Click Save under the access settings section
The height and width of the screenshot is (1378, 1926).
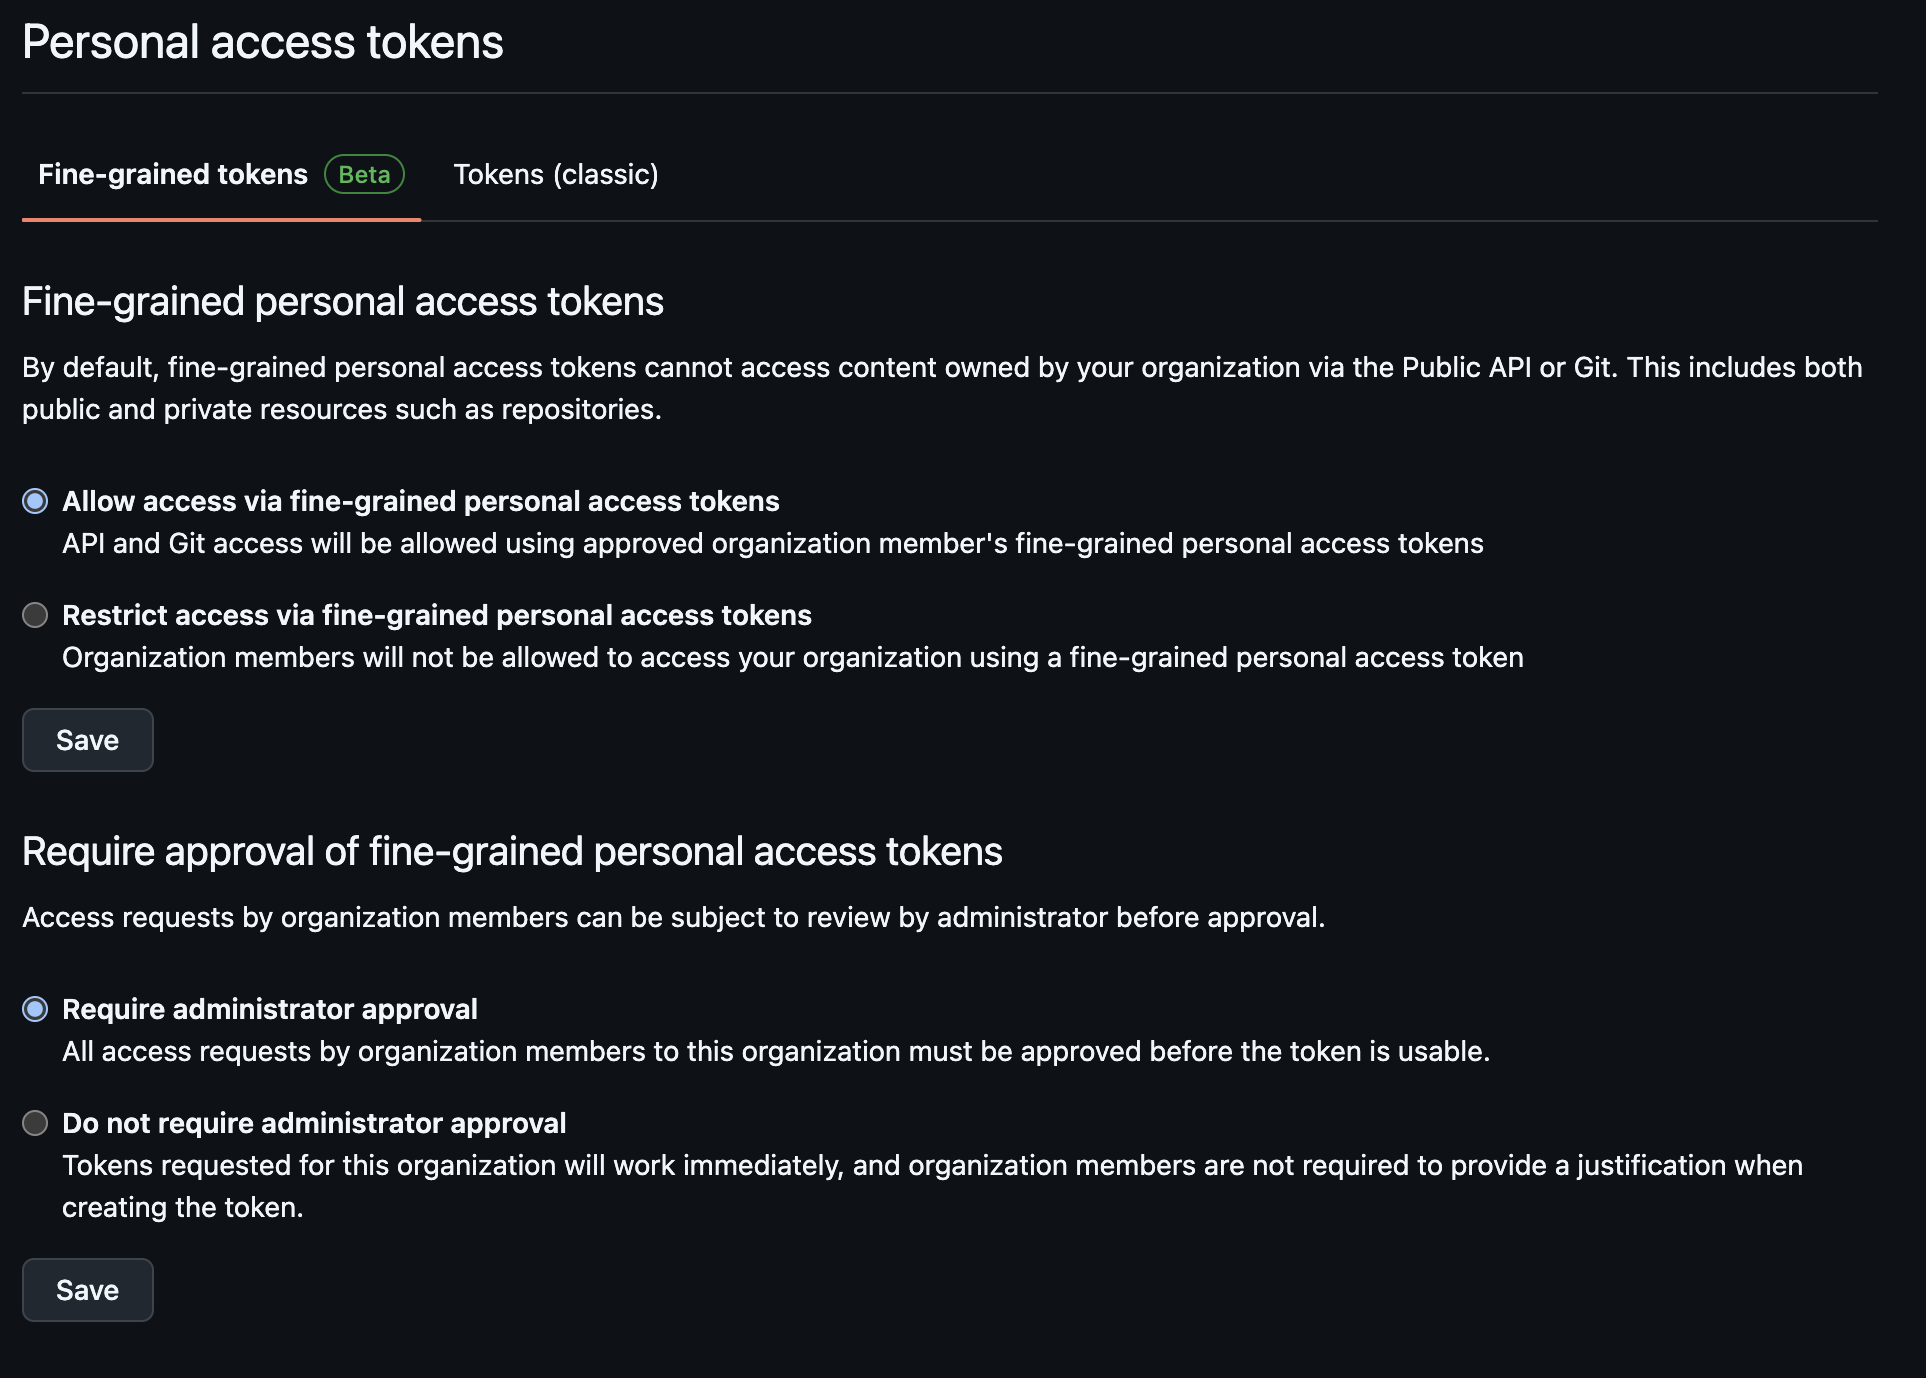tap(87, 739)
